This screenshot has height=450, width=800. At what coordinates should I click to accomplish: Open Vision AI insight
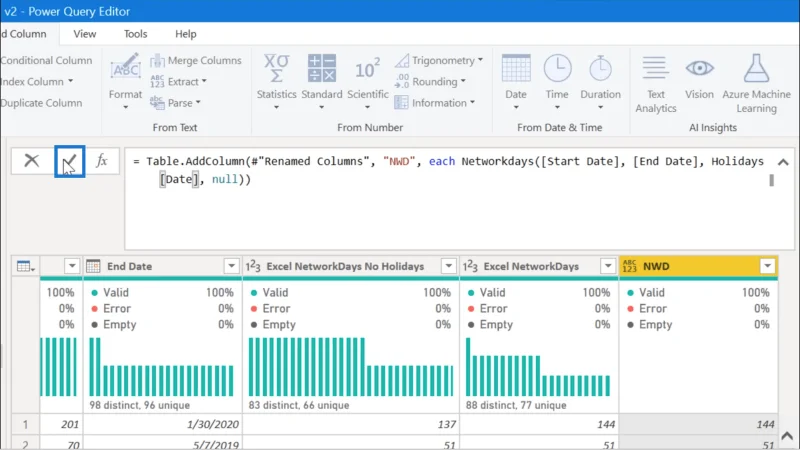699,79
